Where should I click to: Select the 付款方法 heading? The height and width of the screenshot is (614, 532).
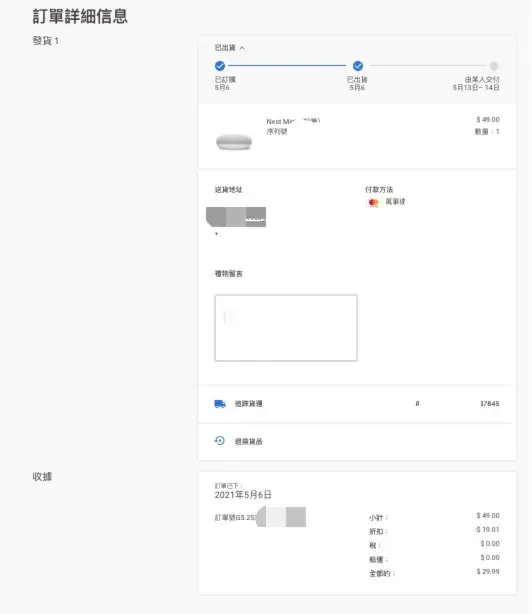point(379,190)
